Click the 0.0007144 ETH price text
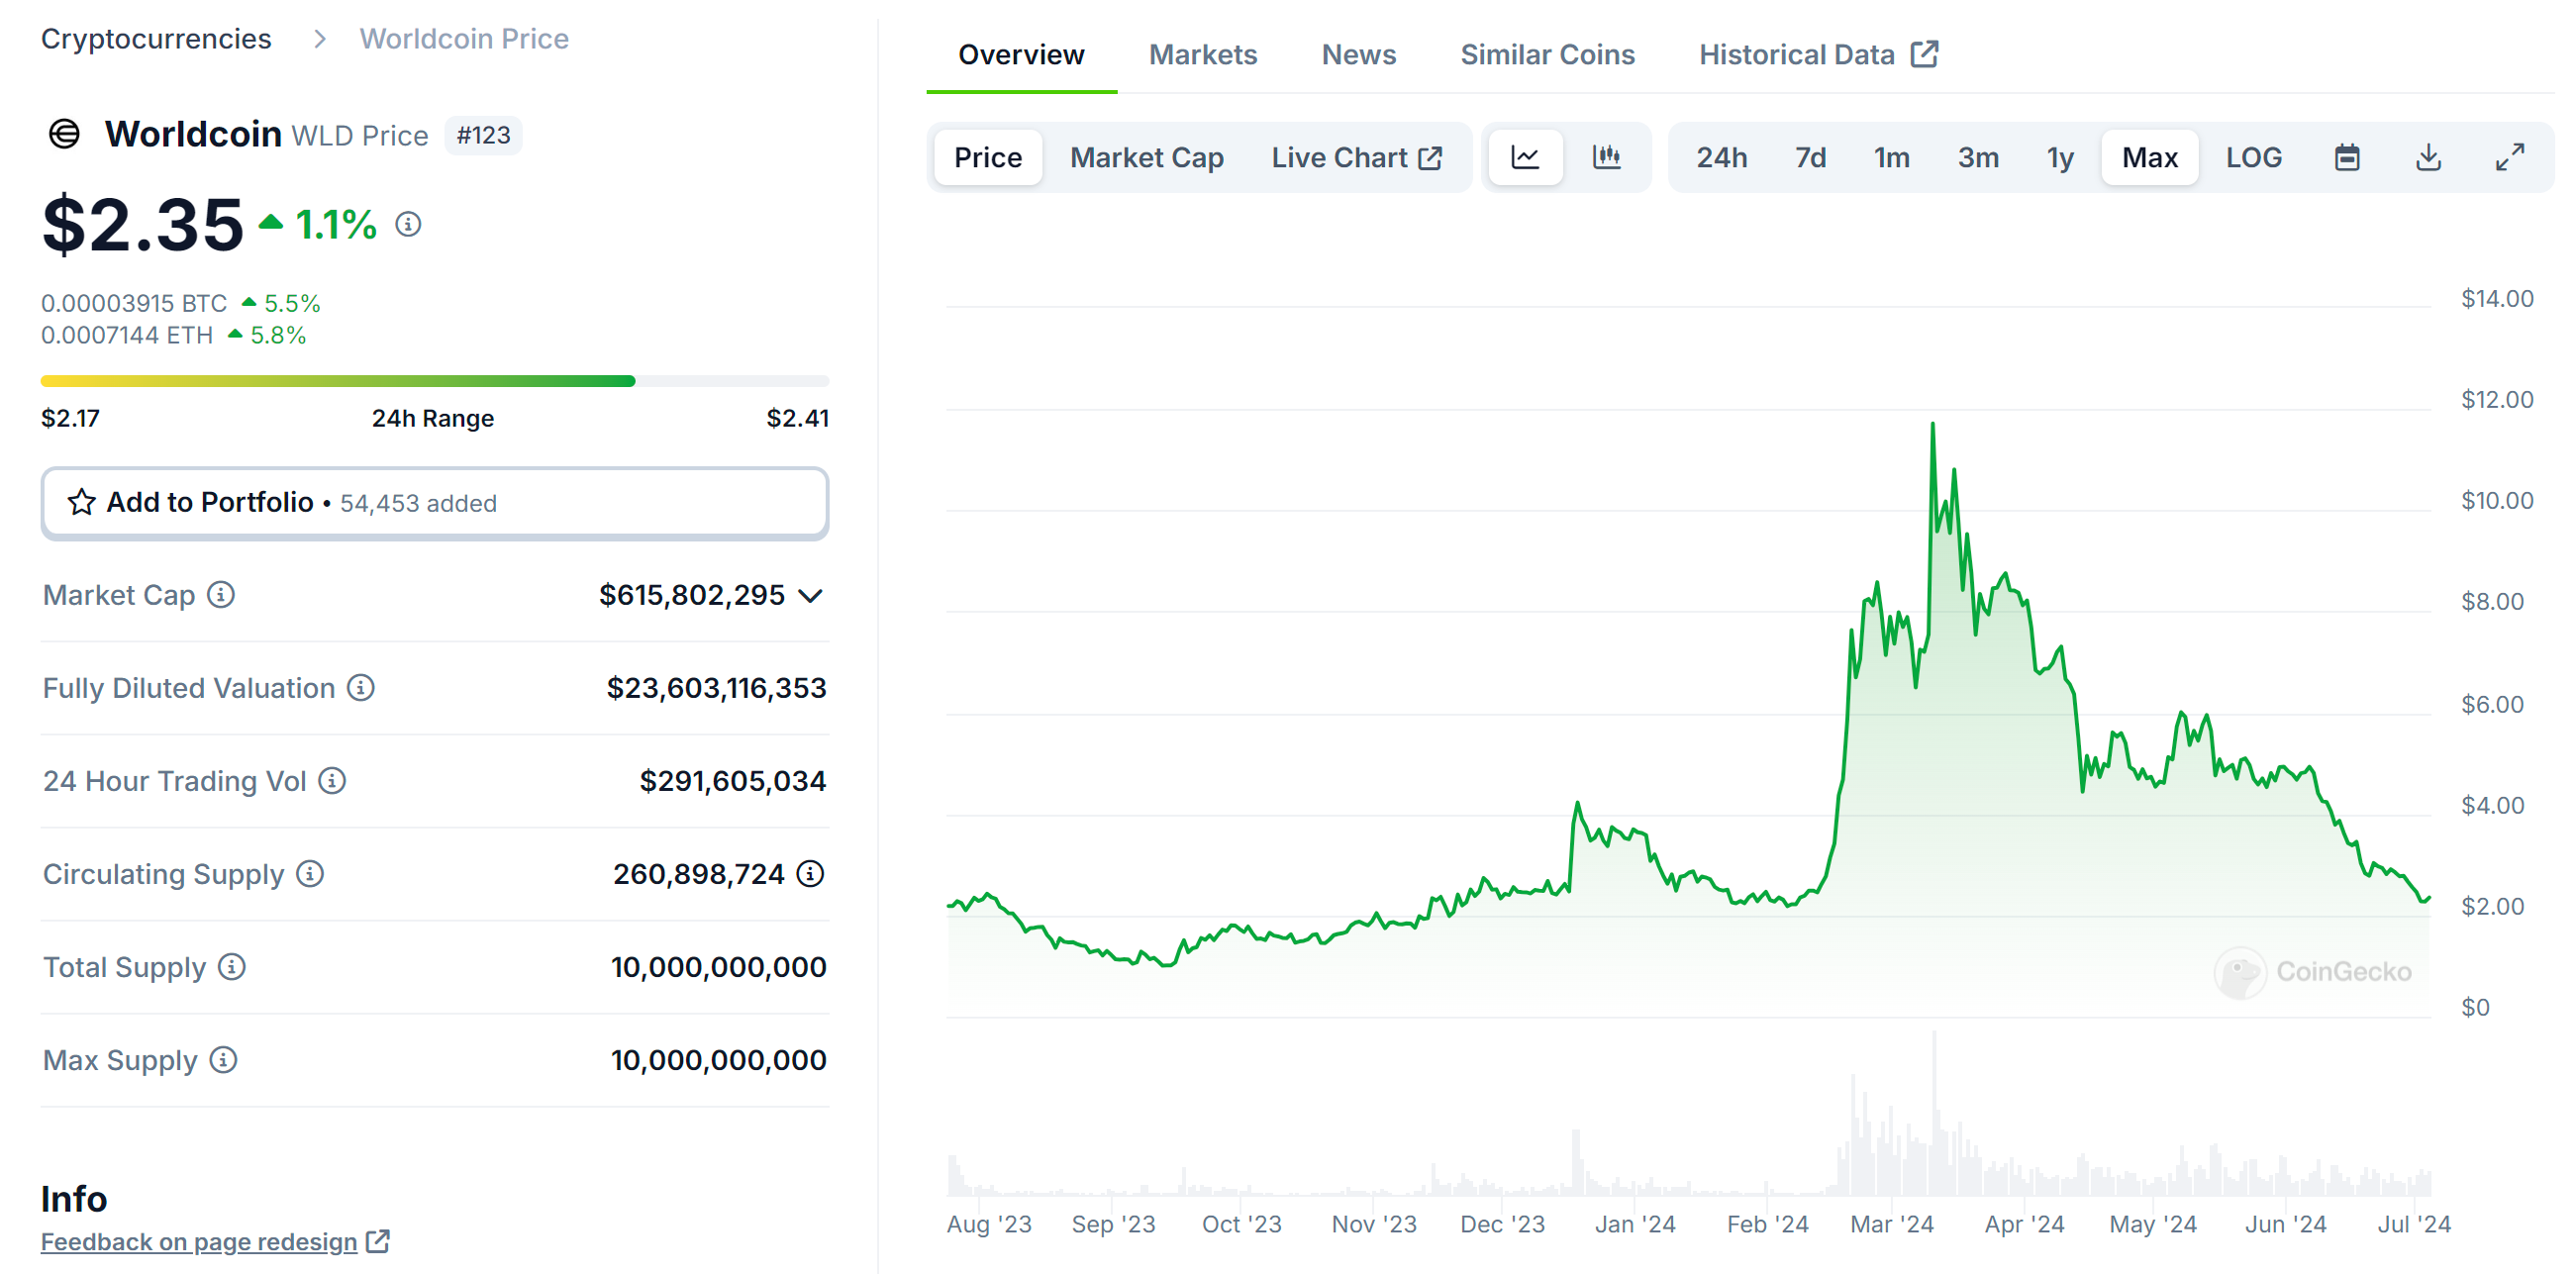The image size is (2576, 1274). pos(127,335)
